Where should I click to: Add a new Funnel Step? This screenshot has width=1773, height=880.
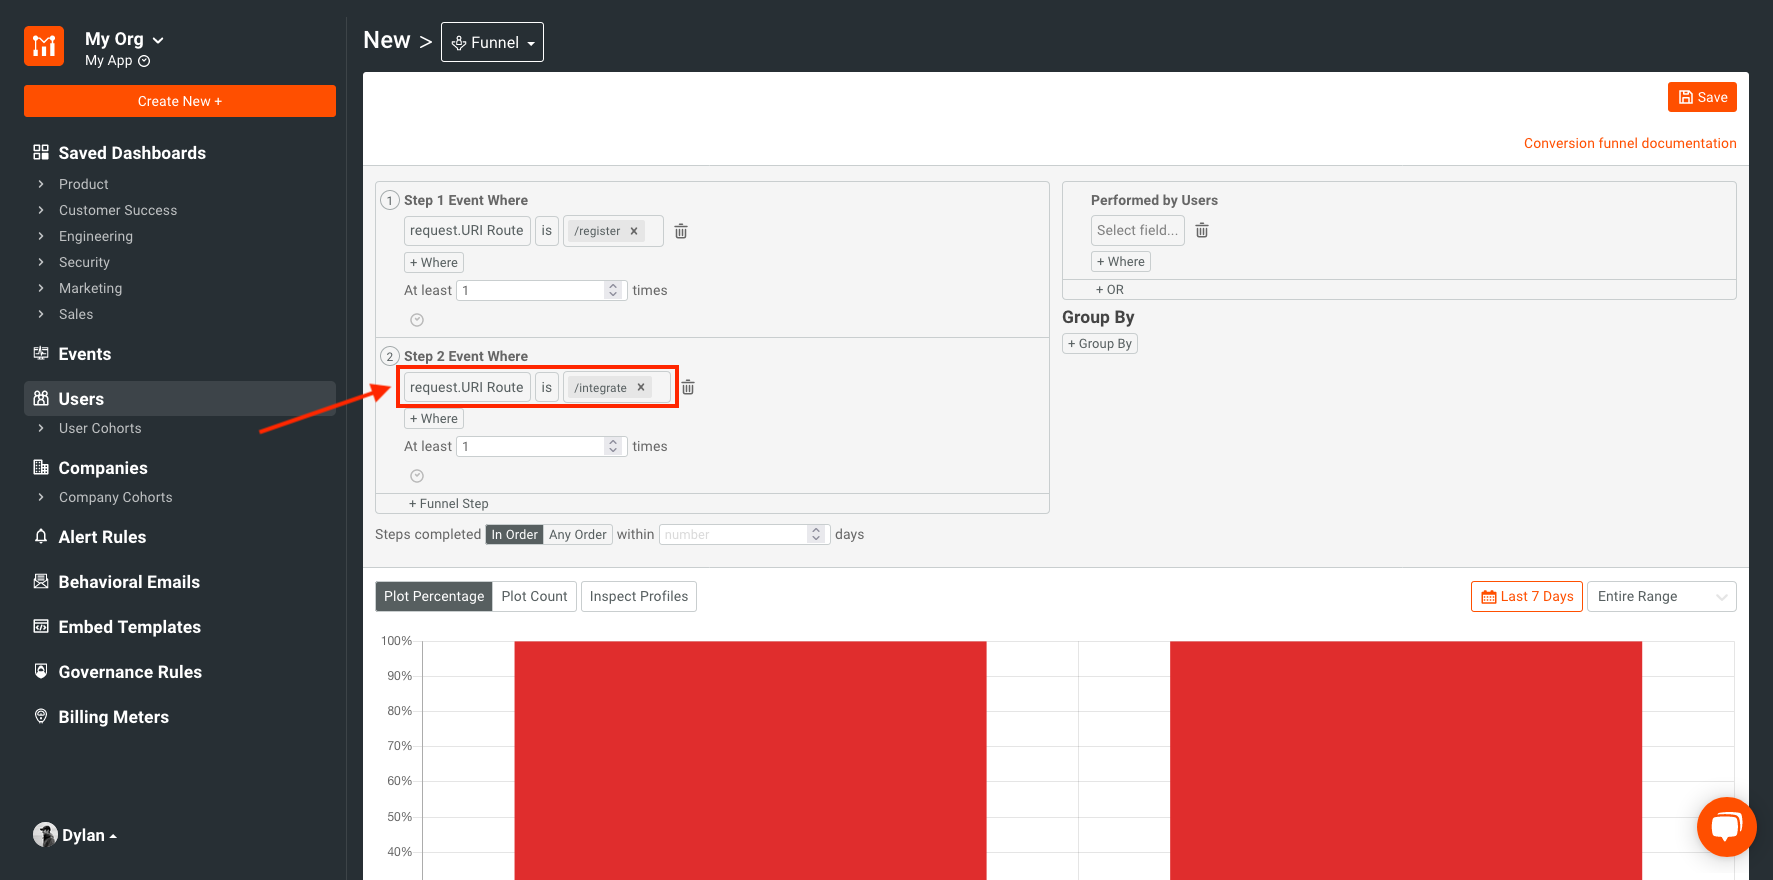449,503
